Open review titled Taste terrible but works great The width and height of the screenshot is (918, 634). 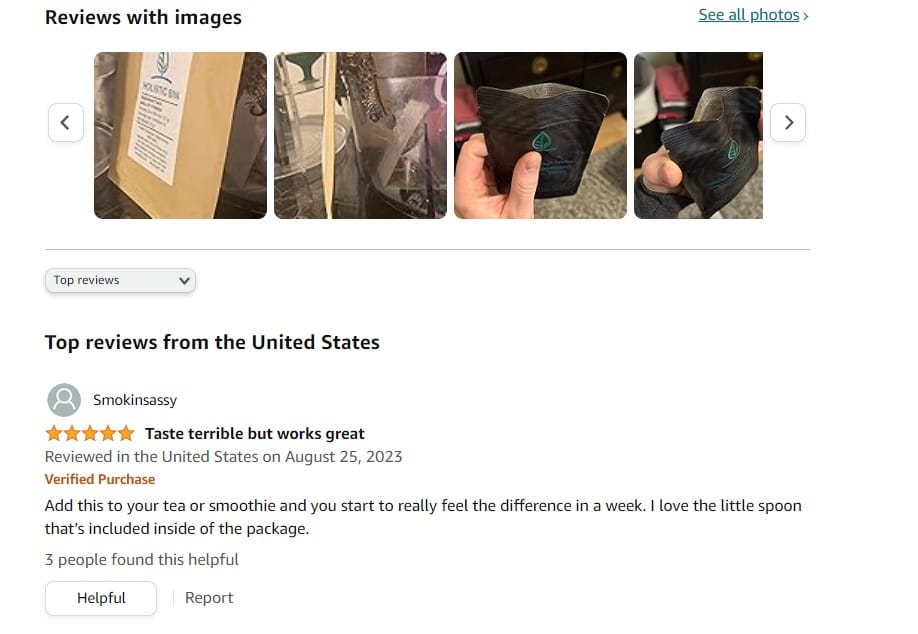tap(255, 434)
